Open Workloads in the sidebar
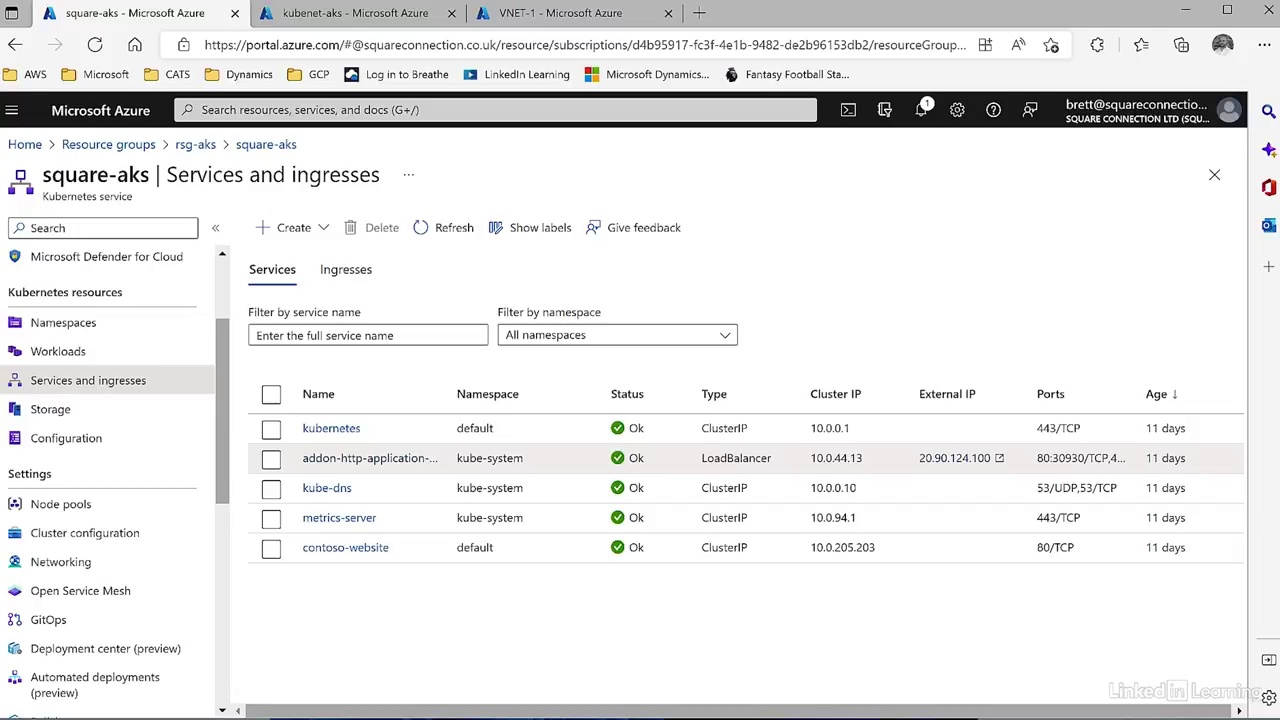This screenshot has width=1280, height=720. (x=58, y=351)
